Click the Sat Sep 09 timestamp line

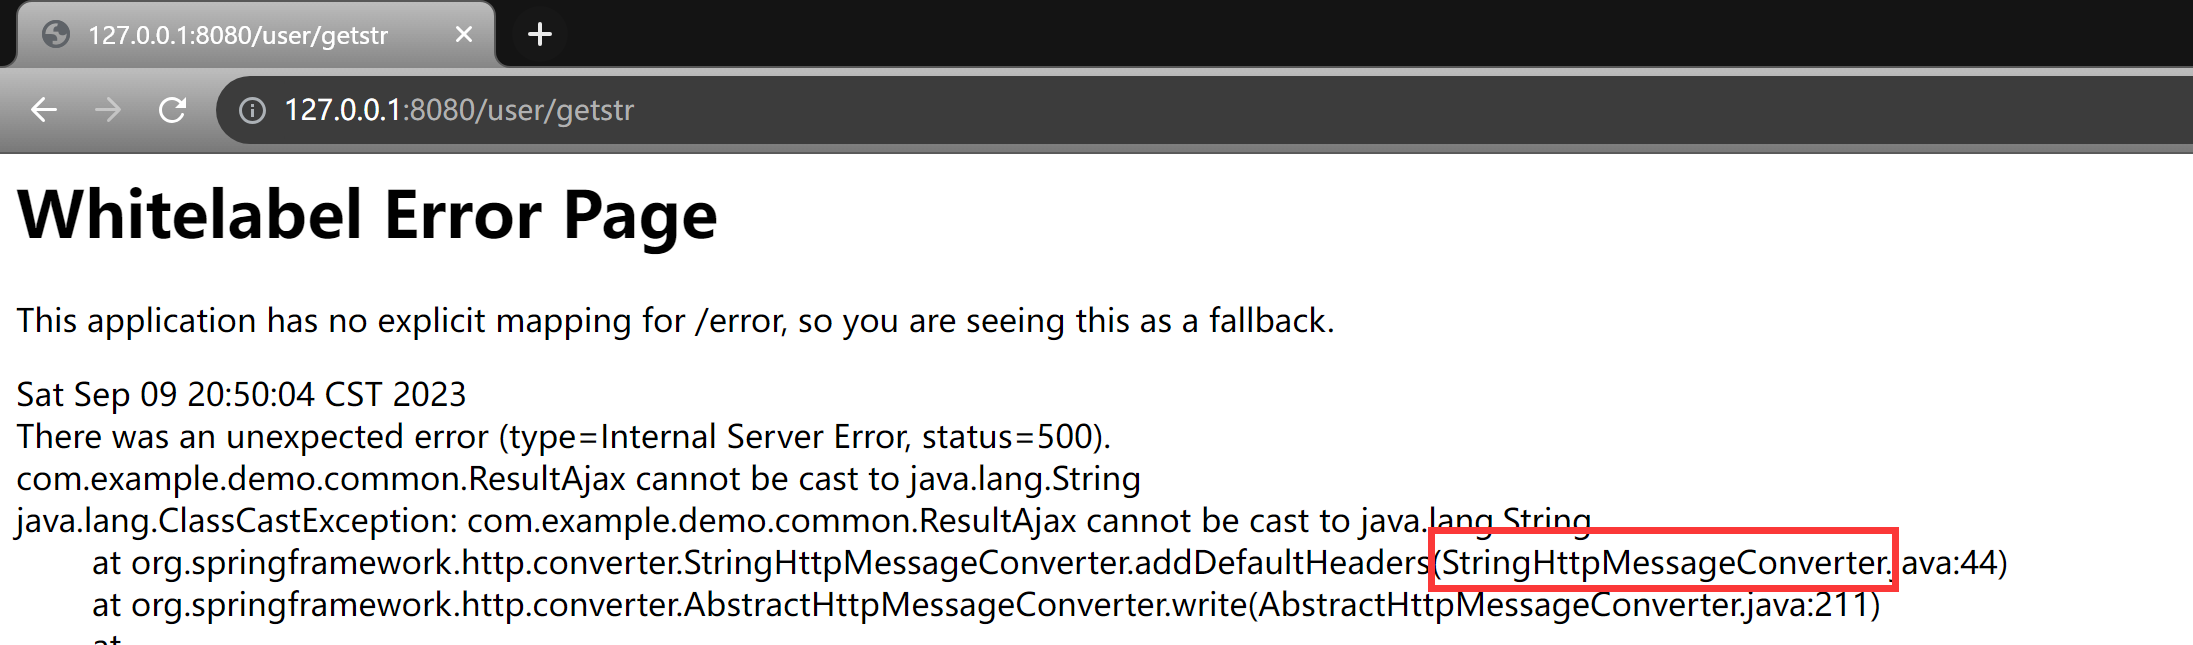tap(241, 395)
